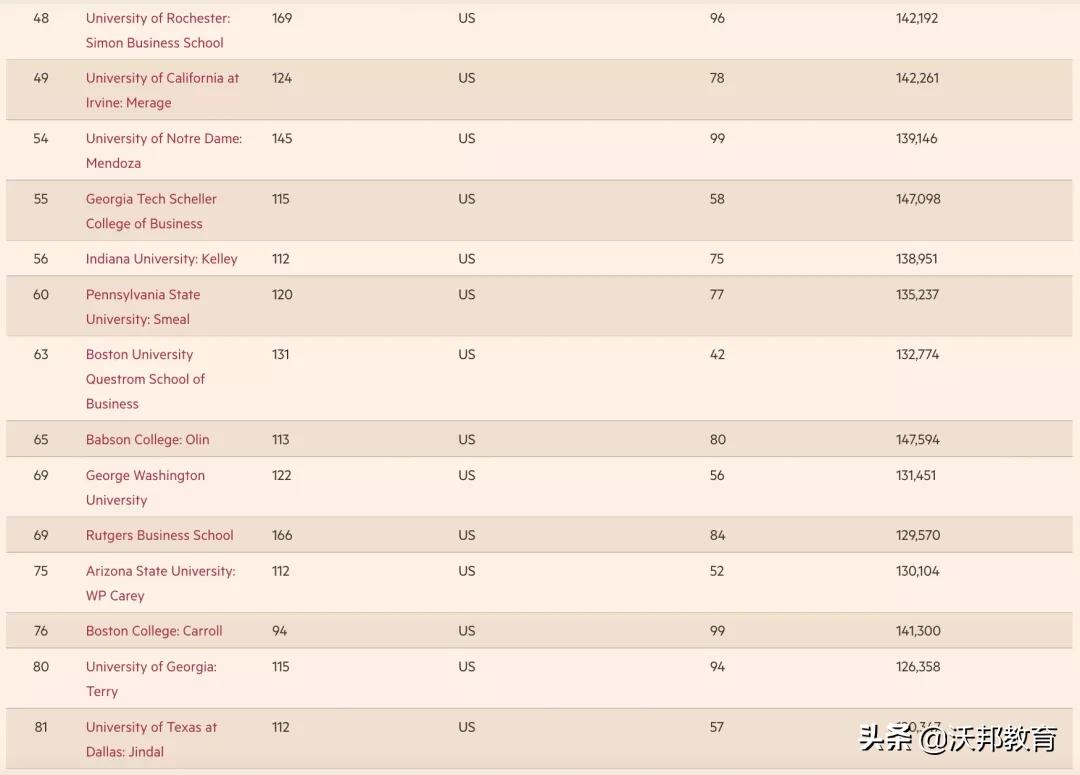1080x775 pixels.
Task: Select value 52 in Arizona State row
Action: (717, 571)
